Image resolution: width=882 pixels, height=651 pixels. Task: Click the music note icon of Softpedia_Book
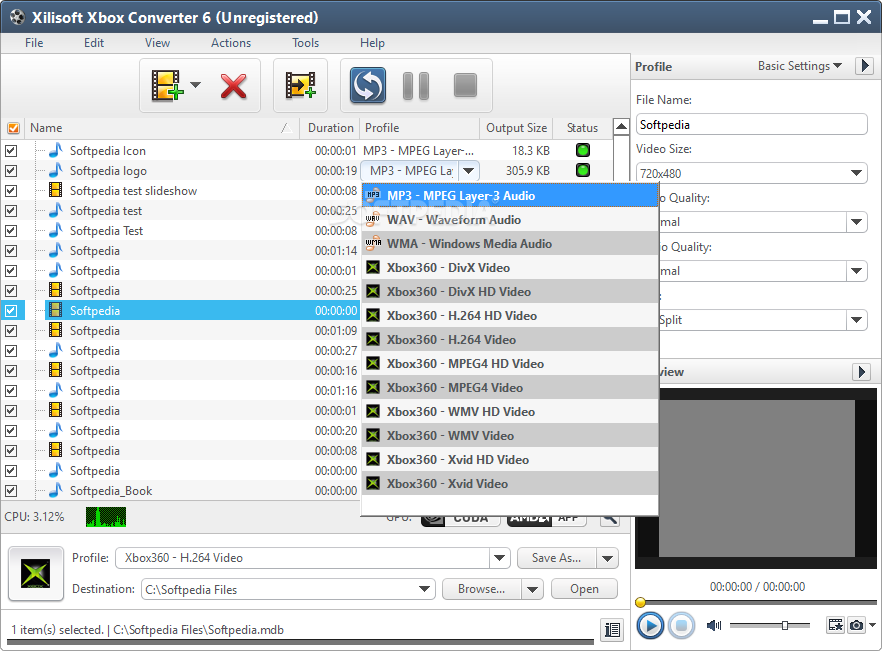click(55, 490)
